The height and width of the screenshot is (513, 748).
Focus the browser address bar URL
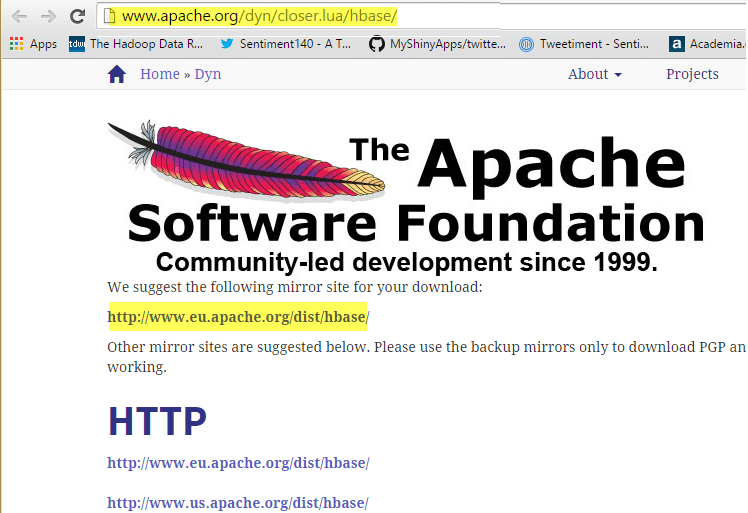pos(400,16)
